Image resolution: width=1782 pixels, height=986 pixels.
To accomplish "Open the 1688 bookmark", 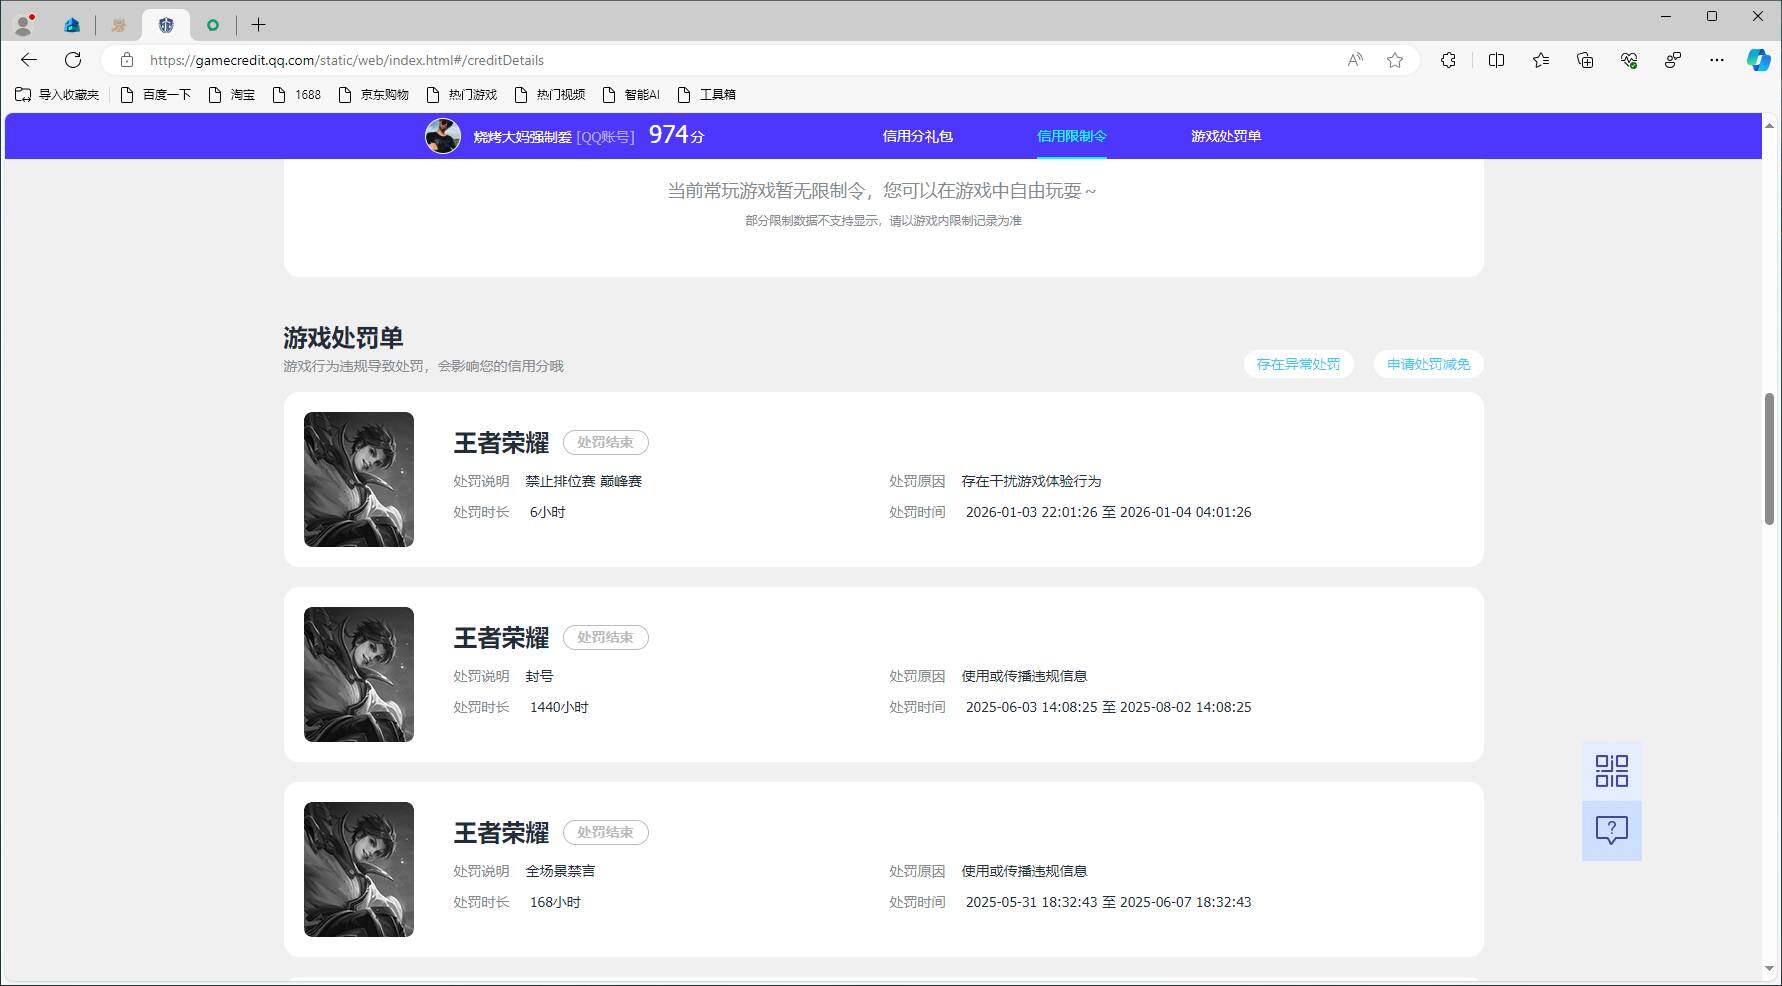I will [x=297, y=94].
